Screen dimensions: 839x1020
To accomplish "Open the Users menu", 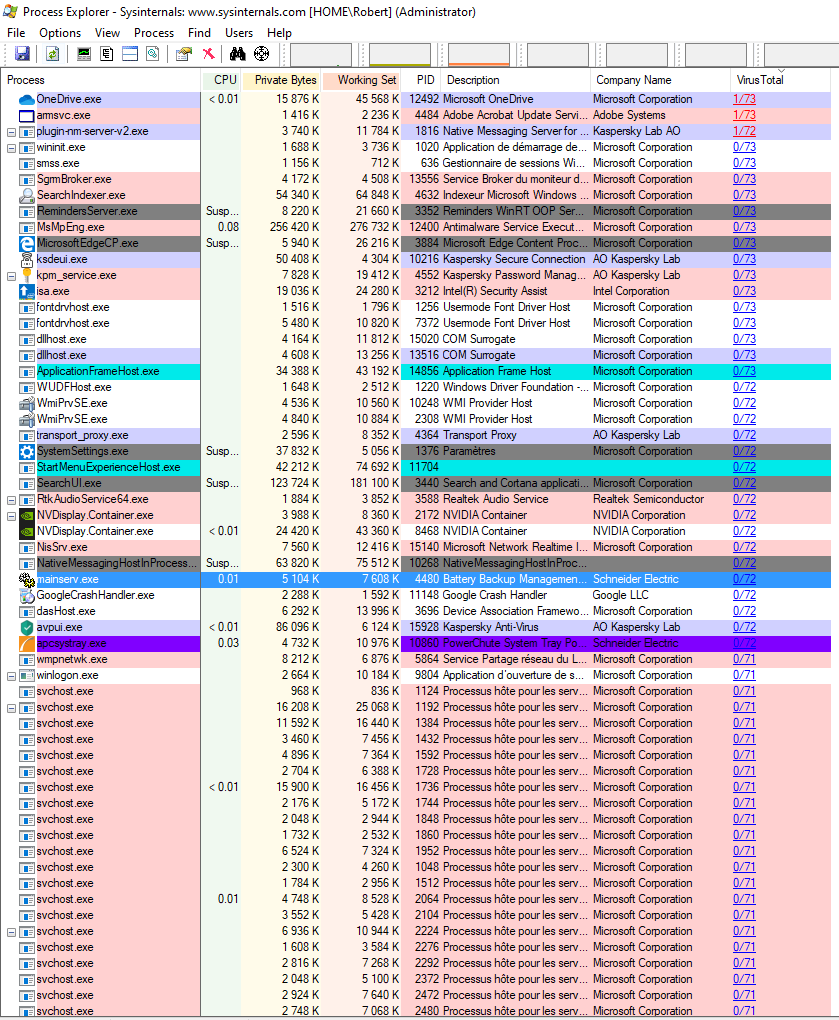I will tap(239, 33).
